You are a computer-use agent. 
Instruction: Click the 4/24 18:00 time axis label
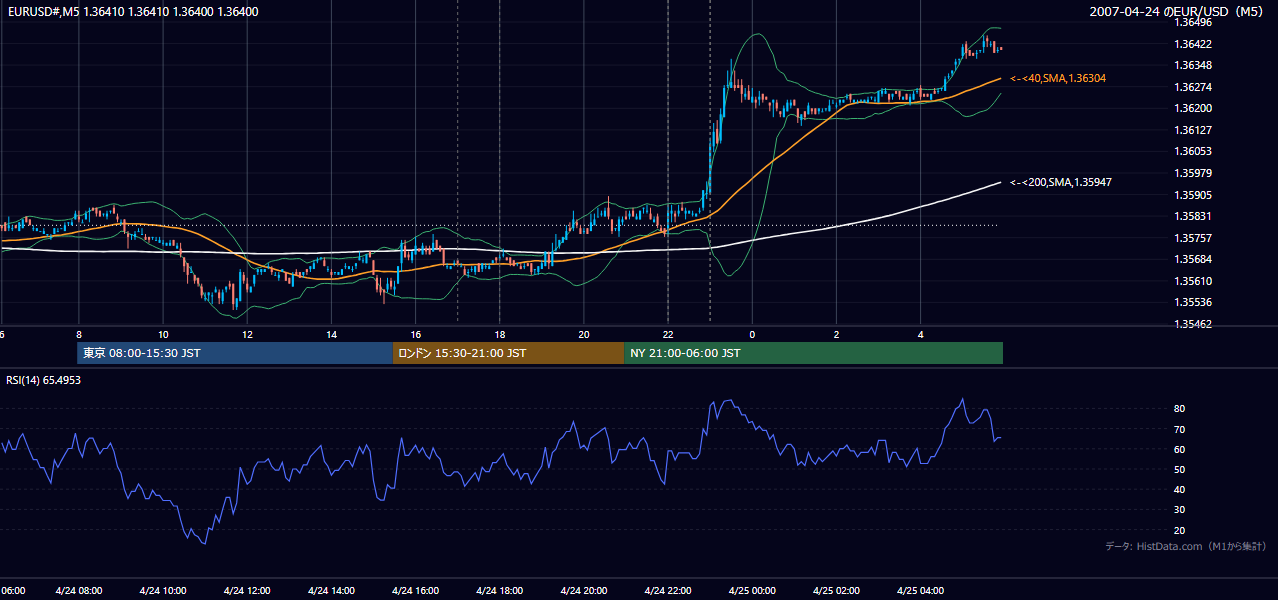[x=499, y=591]
